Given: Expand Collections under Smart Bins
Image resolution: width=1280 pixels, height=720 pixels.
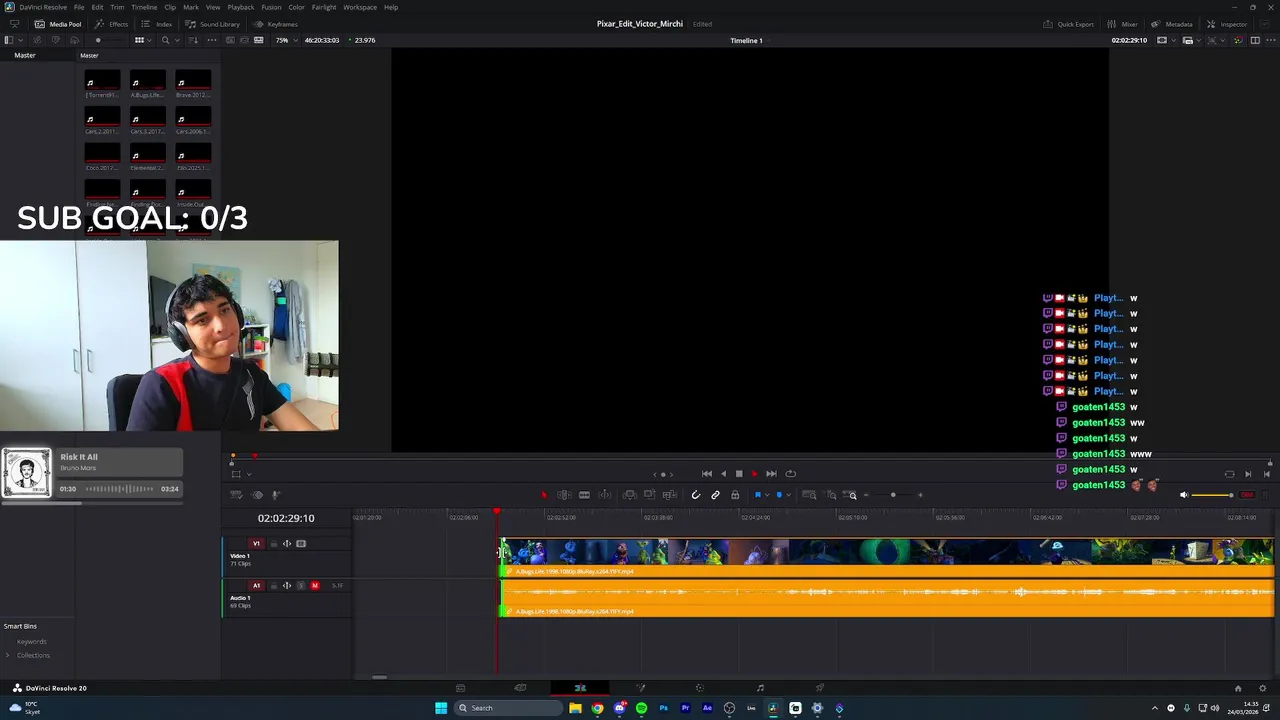Looking at the screenshot, I should click(8, 656).
